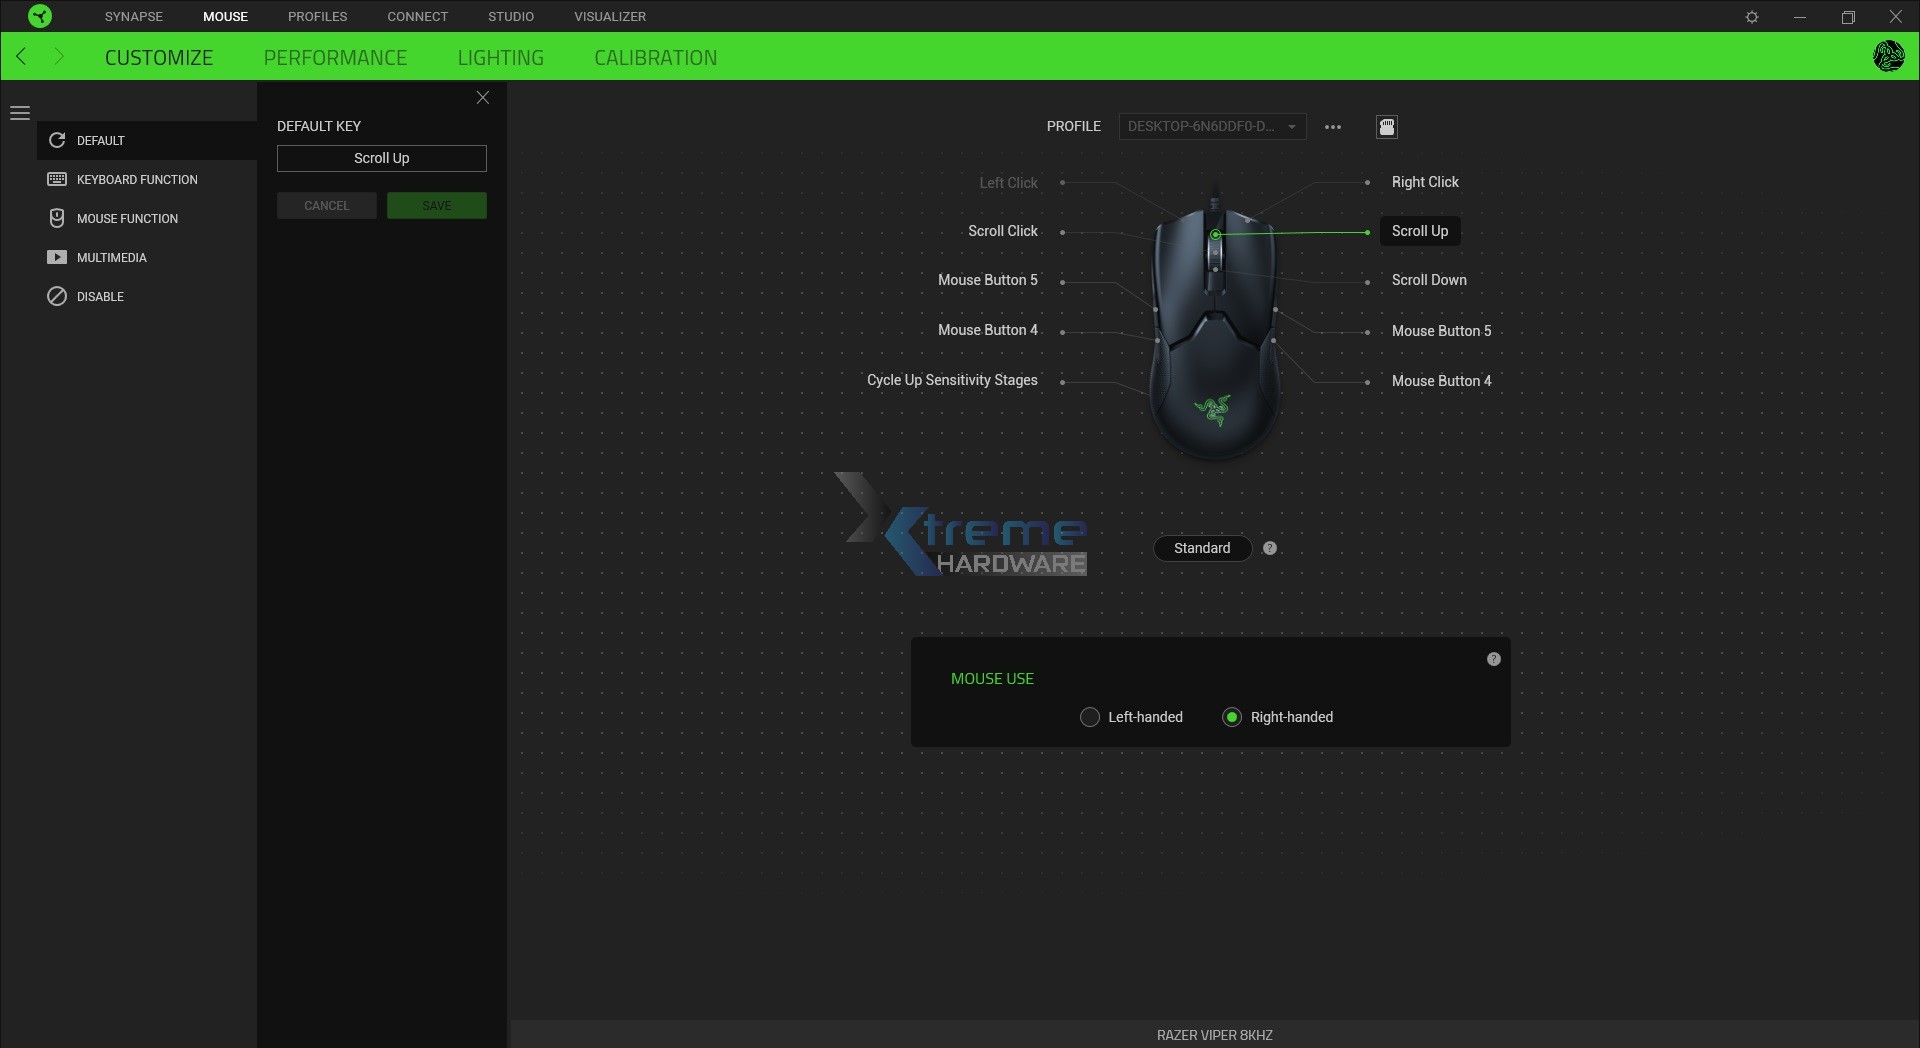
Task: Save the Scroll Up key assignment
Action: pyautogui.click(x=436, y=205)
